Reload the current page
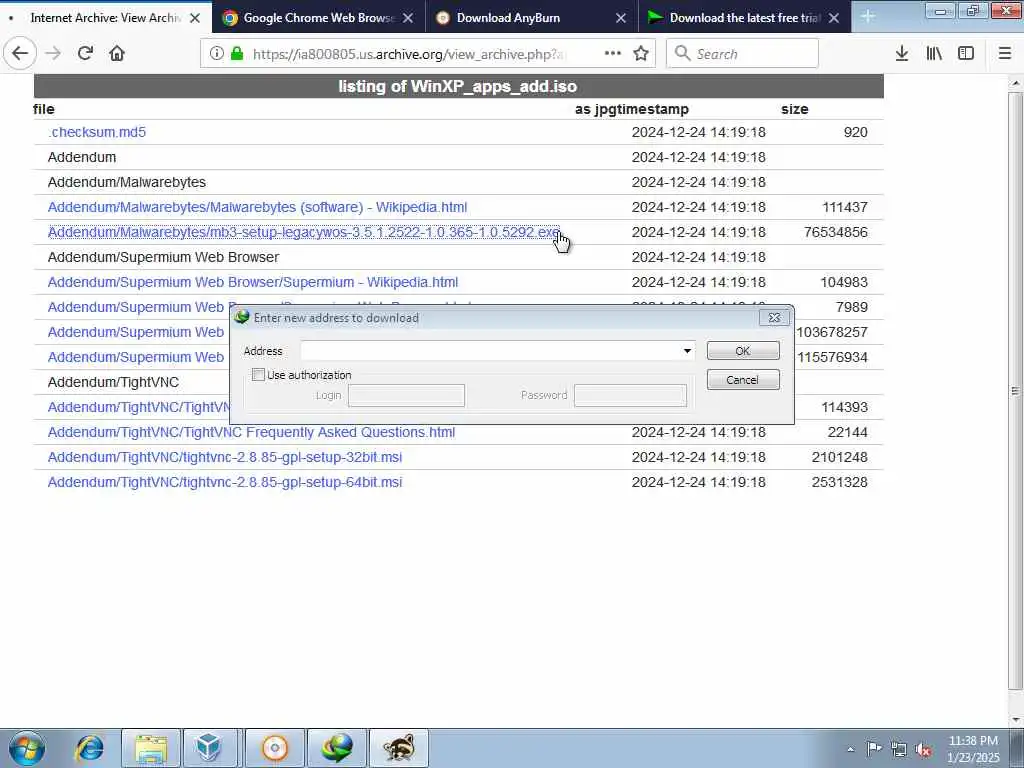Viewport: 1024px width, 768px height. coord(85,54)
